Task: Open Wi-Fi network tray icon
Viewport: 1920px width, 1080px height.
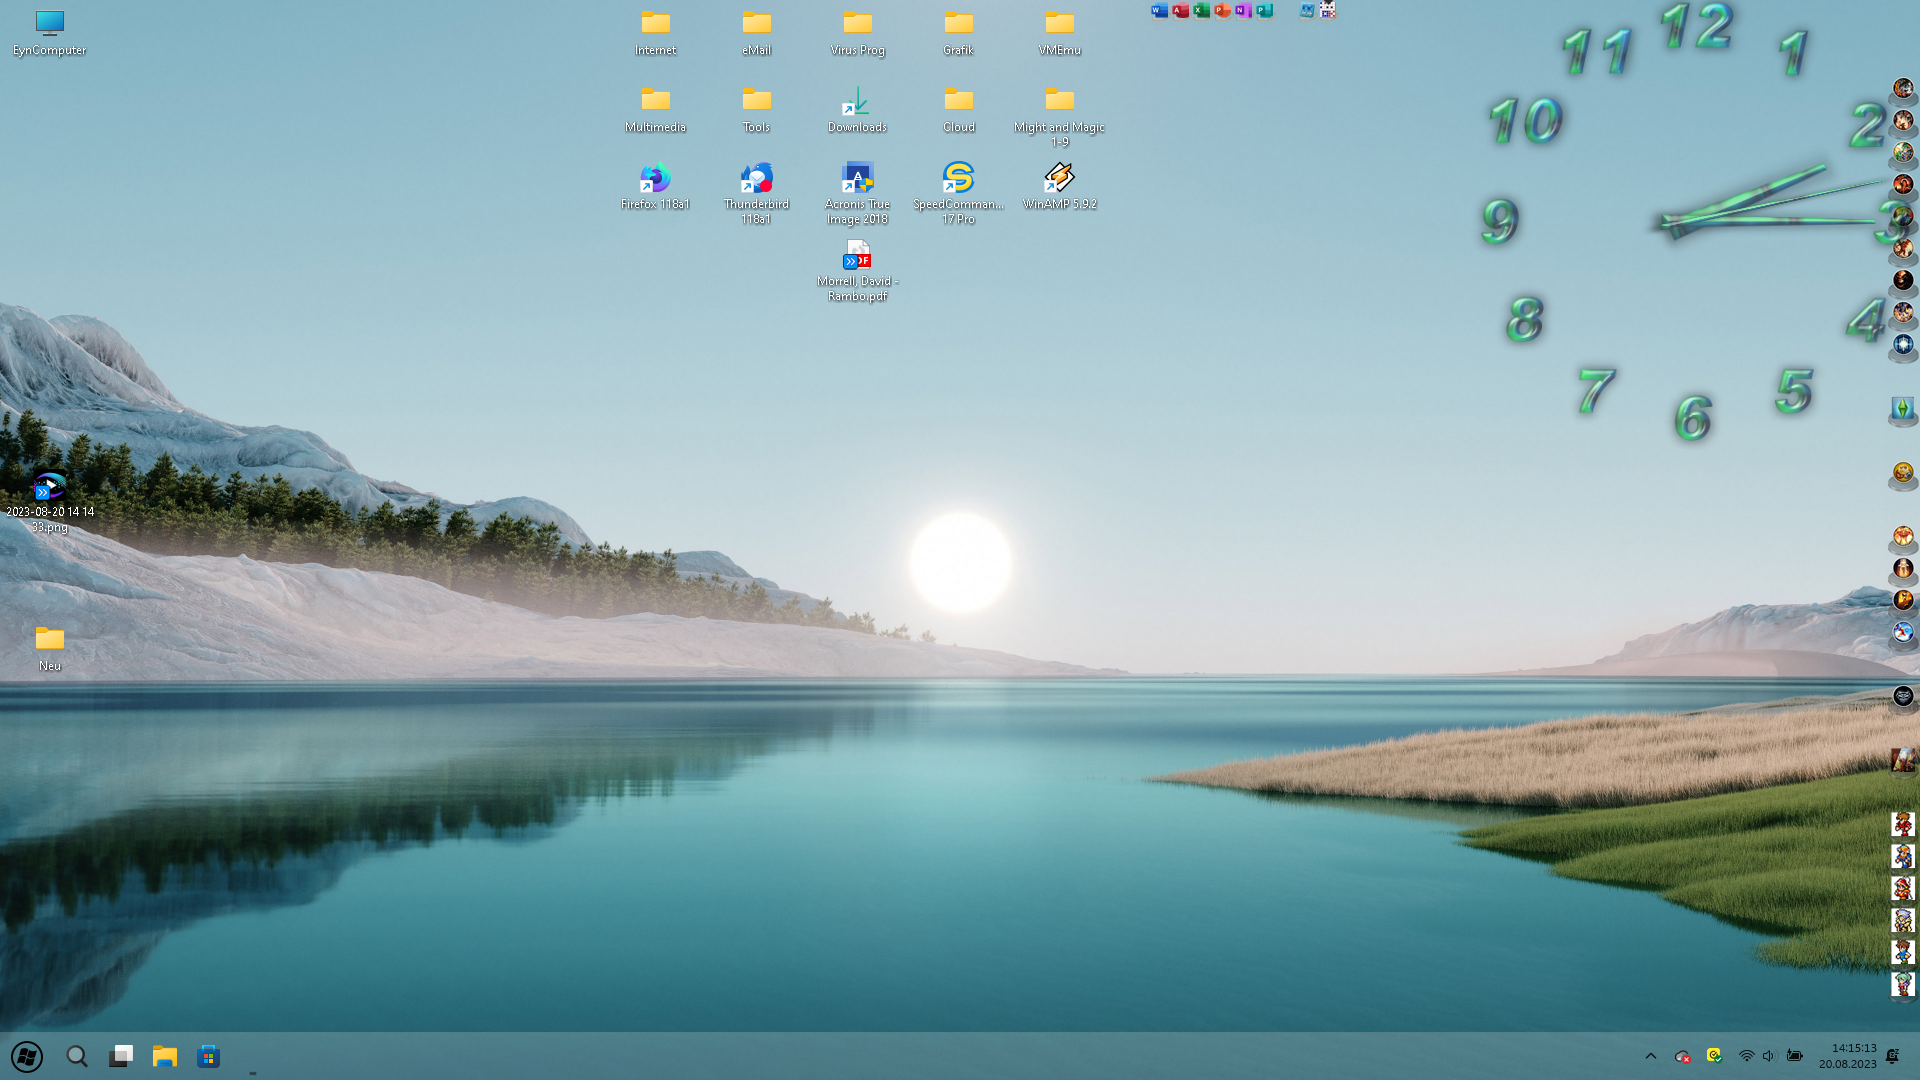Action: [x=1746, y=1056]
